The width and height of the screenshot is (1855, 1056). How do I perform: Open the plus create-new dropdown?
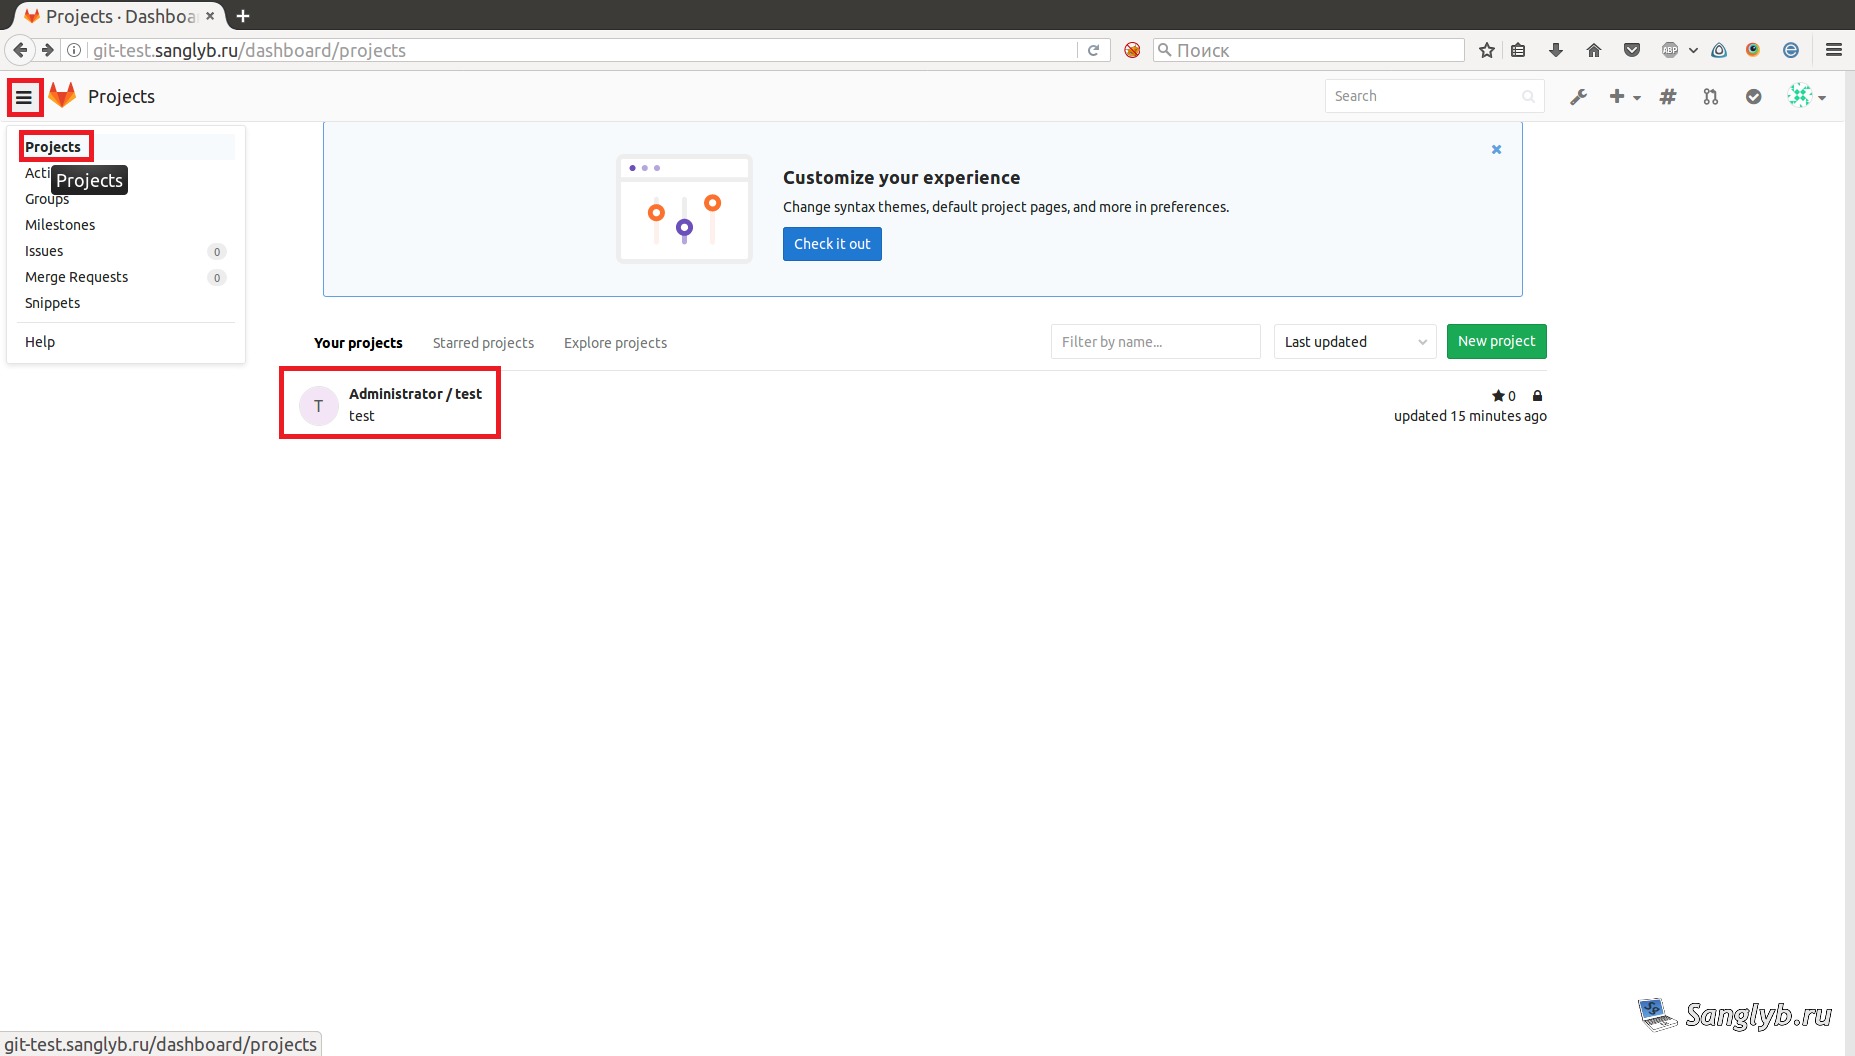1624,96
